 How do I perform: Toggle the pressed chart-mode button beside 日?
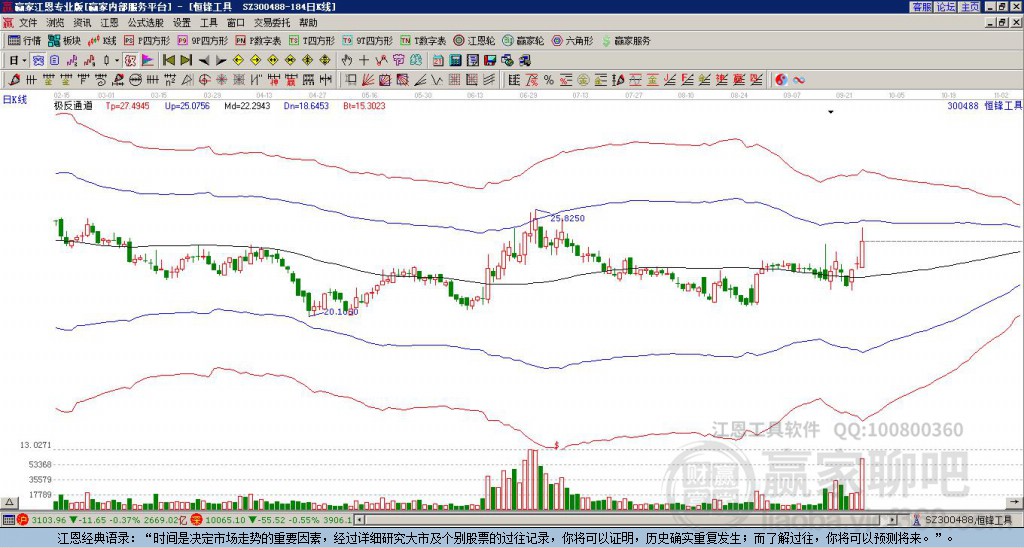pyautogui.click(x=39, y=61)
